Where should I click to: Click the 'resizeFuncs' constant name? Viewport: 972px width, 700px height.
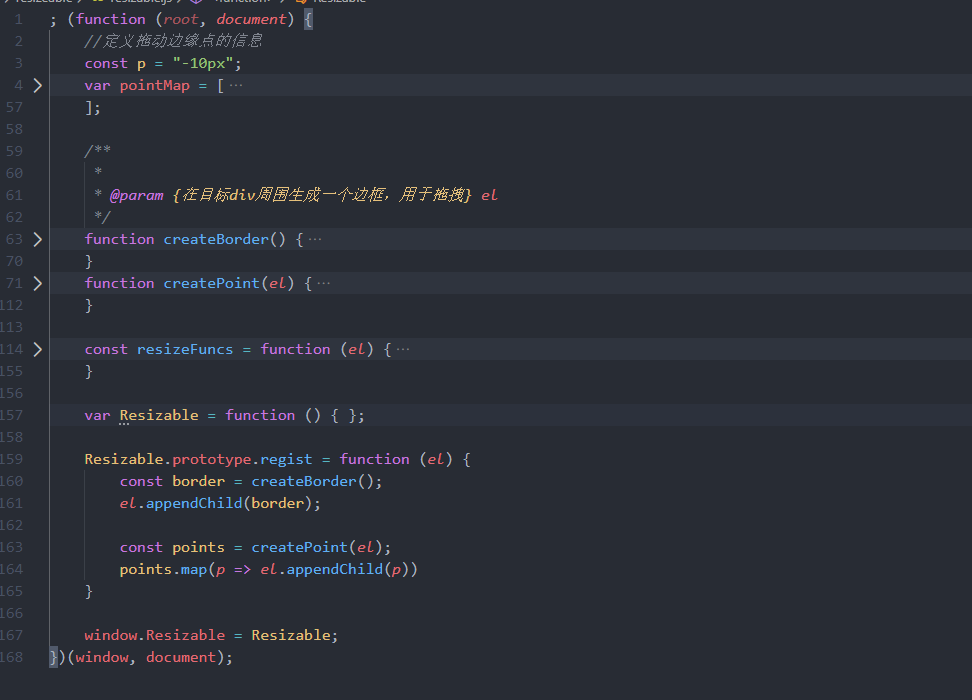coord(185,350)
